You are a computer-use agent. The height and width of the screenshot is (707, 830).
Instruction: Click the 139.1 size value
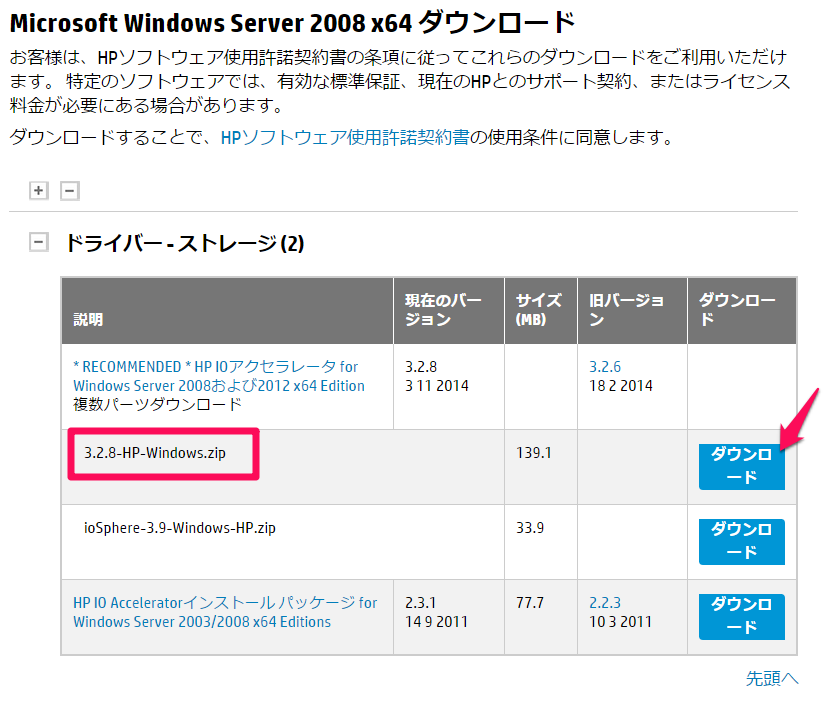pyautogui.click(x=534, y=453)
